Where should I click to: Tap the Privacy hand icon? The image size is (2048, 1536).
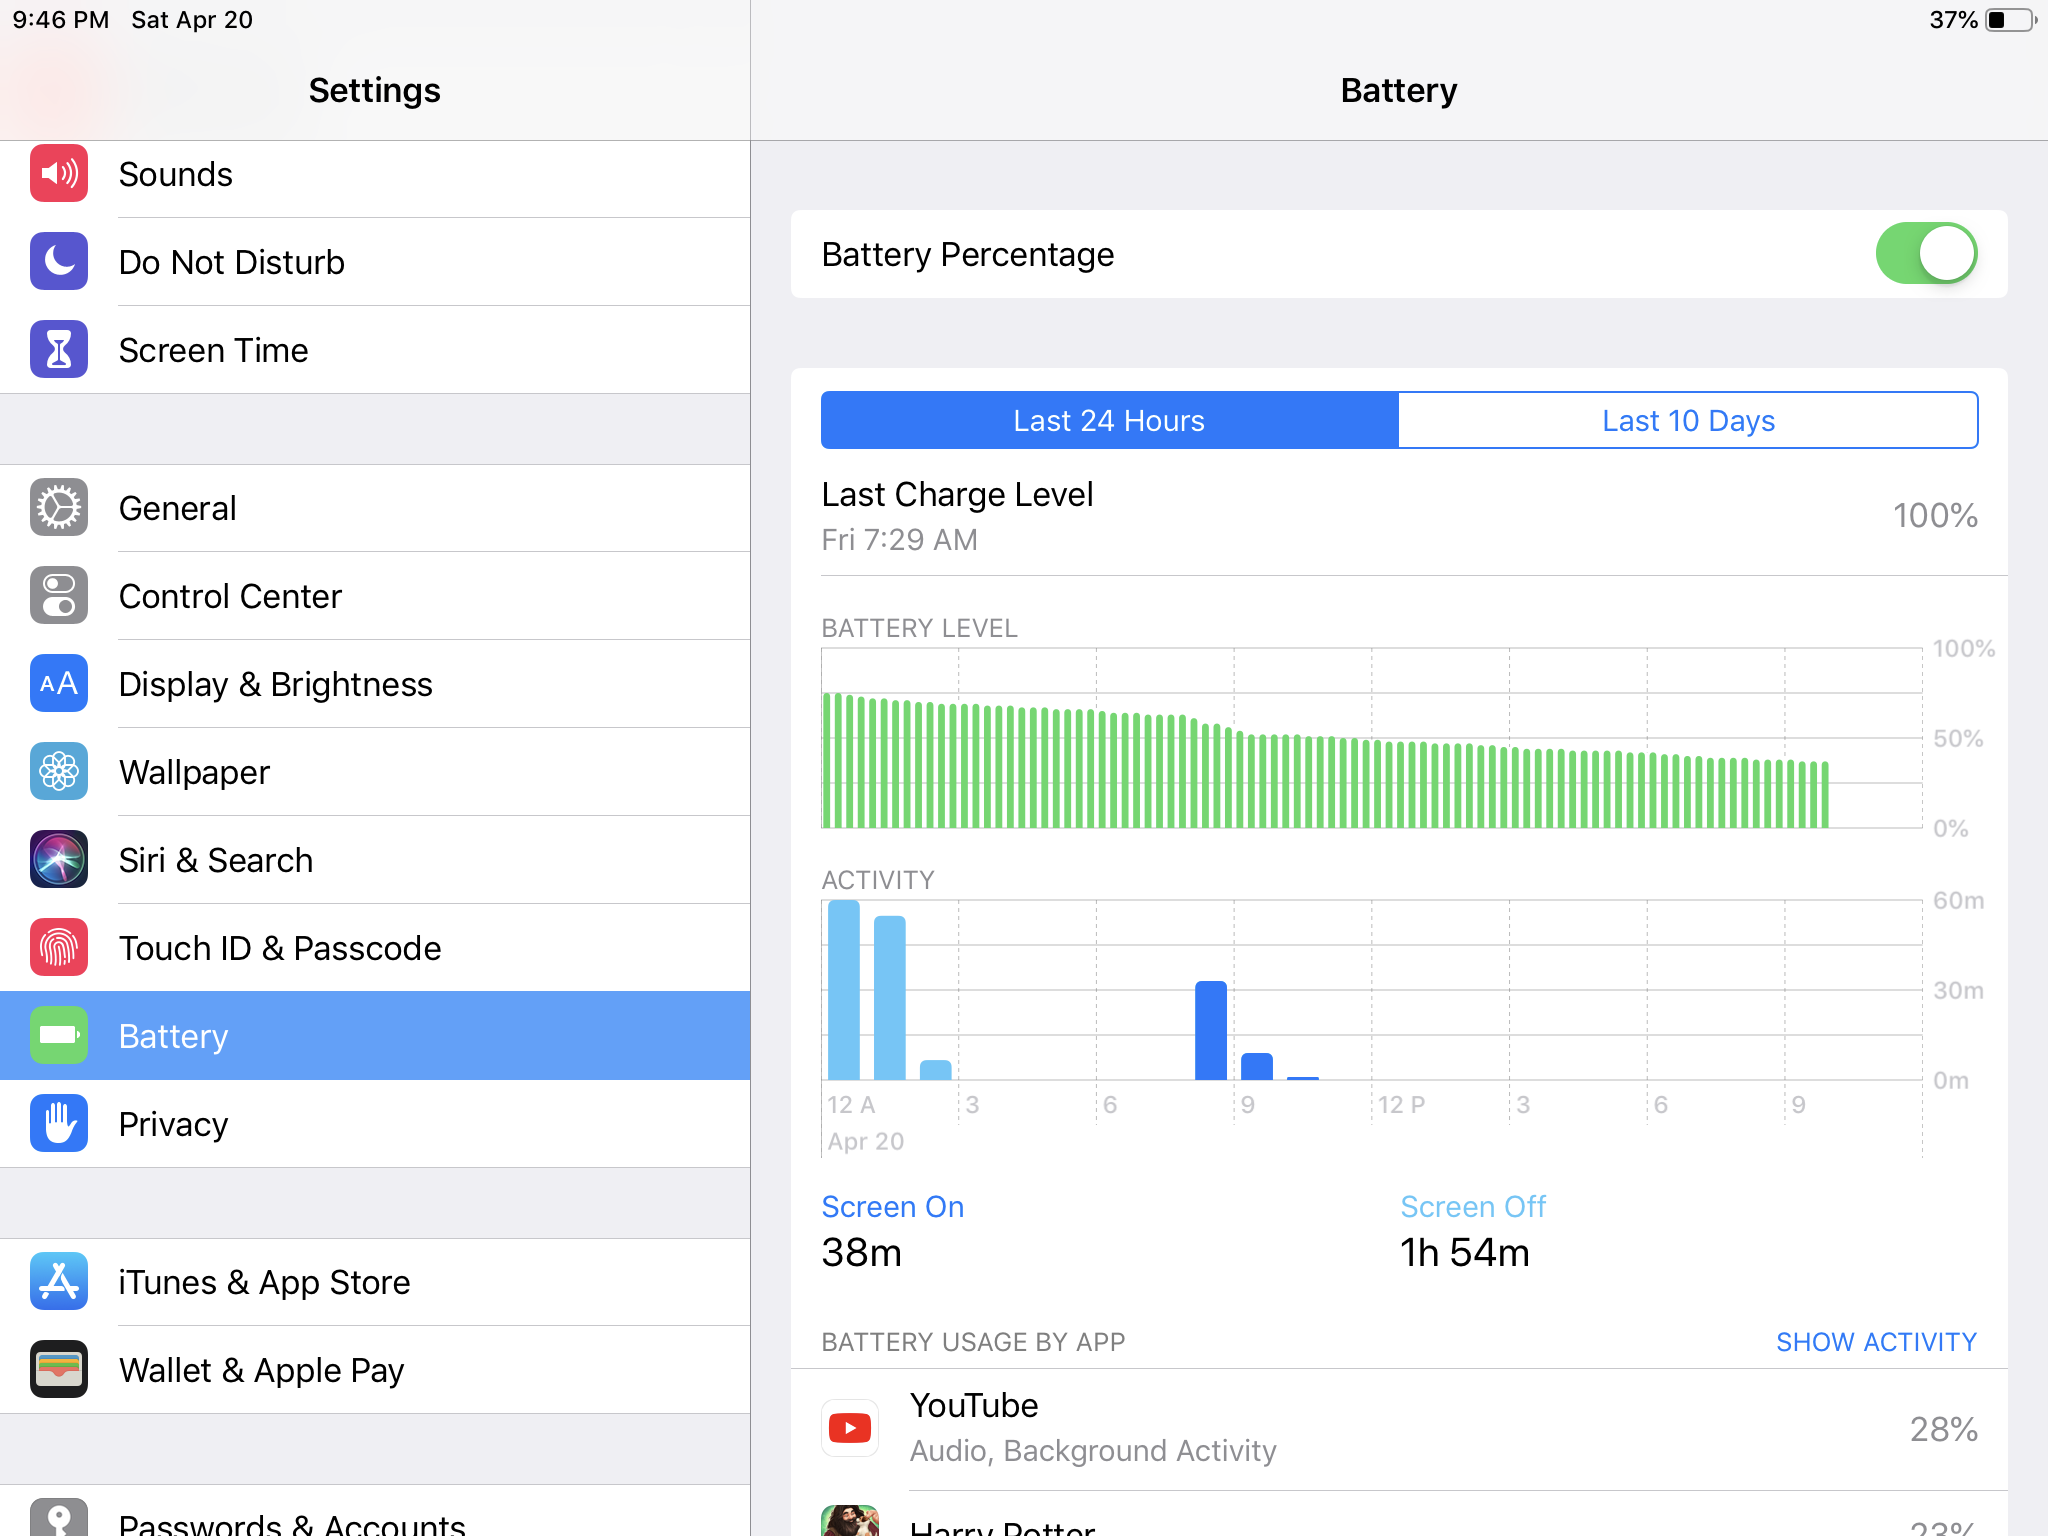(59, 1124)
